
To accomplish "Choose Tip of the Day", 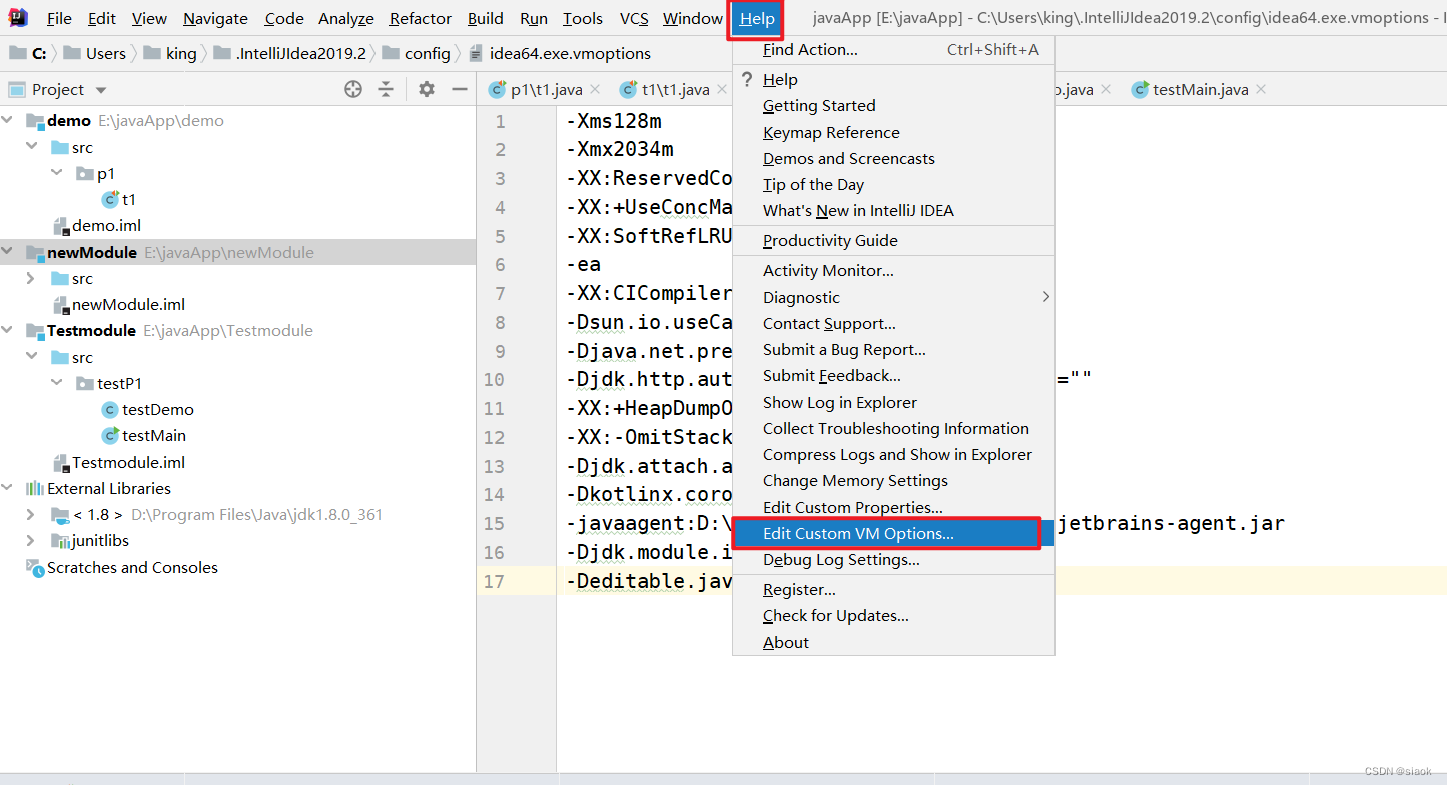I will [894, 184].
